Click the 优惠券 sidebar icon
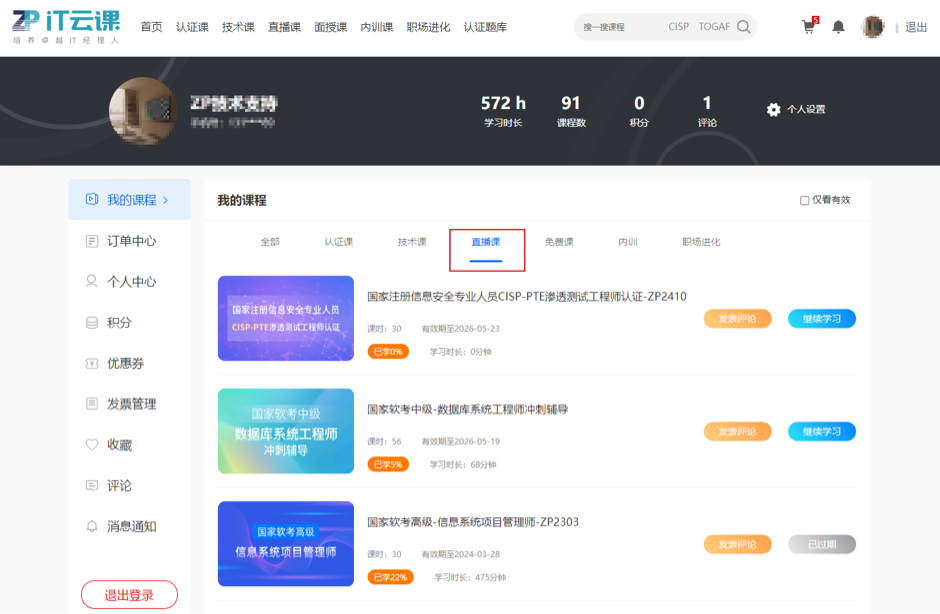This screenshot has height=614, width=940. point(91,364)
